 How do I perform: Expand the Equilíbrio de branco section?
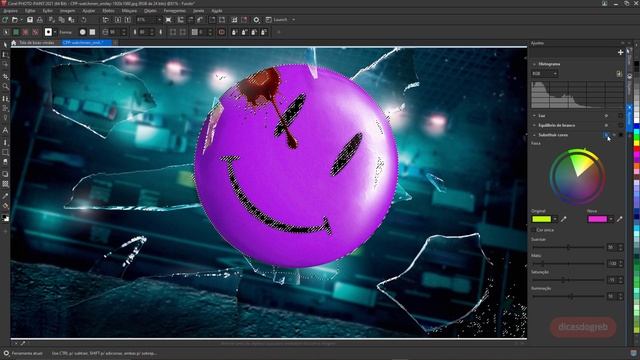coord(534,125)
